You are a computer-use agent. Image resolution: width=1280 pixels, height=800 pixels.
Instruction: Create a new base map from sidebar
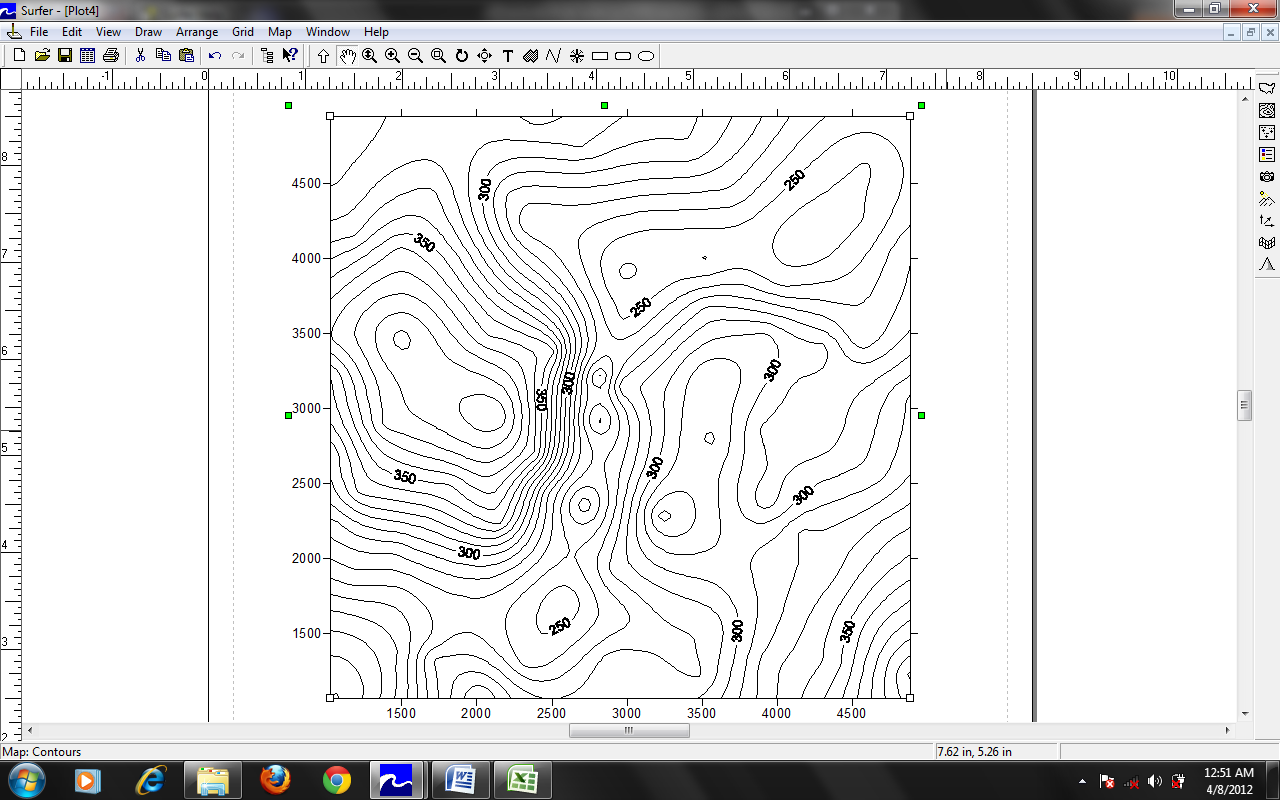tap(1267, 88)
